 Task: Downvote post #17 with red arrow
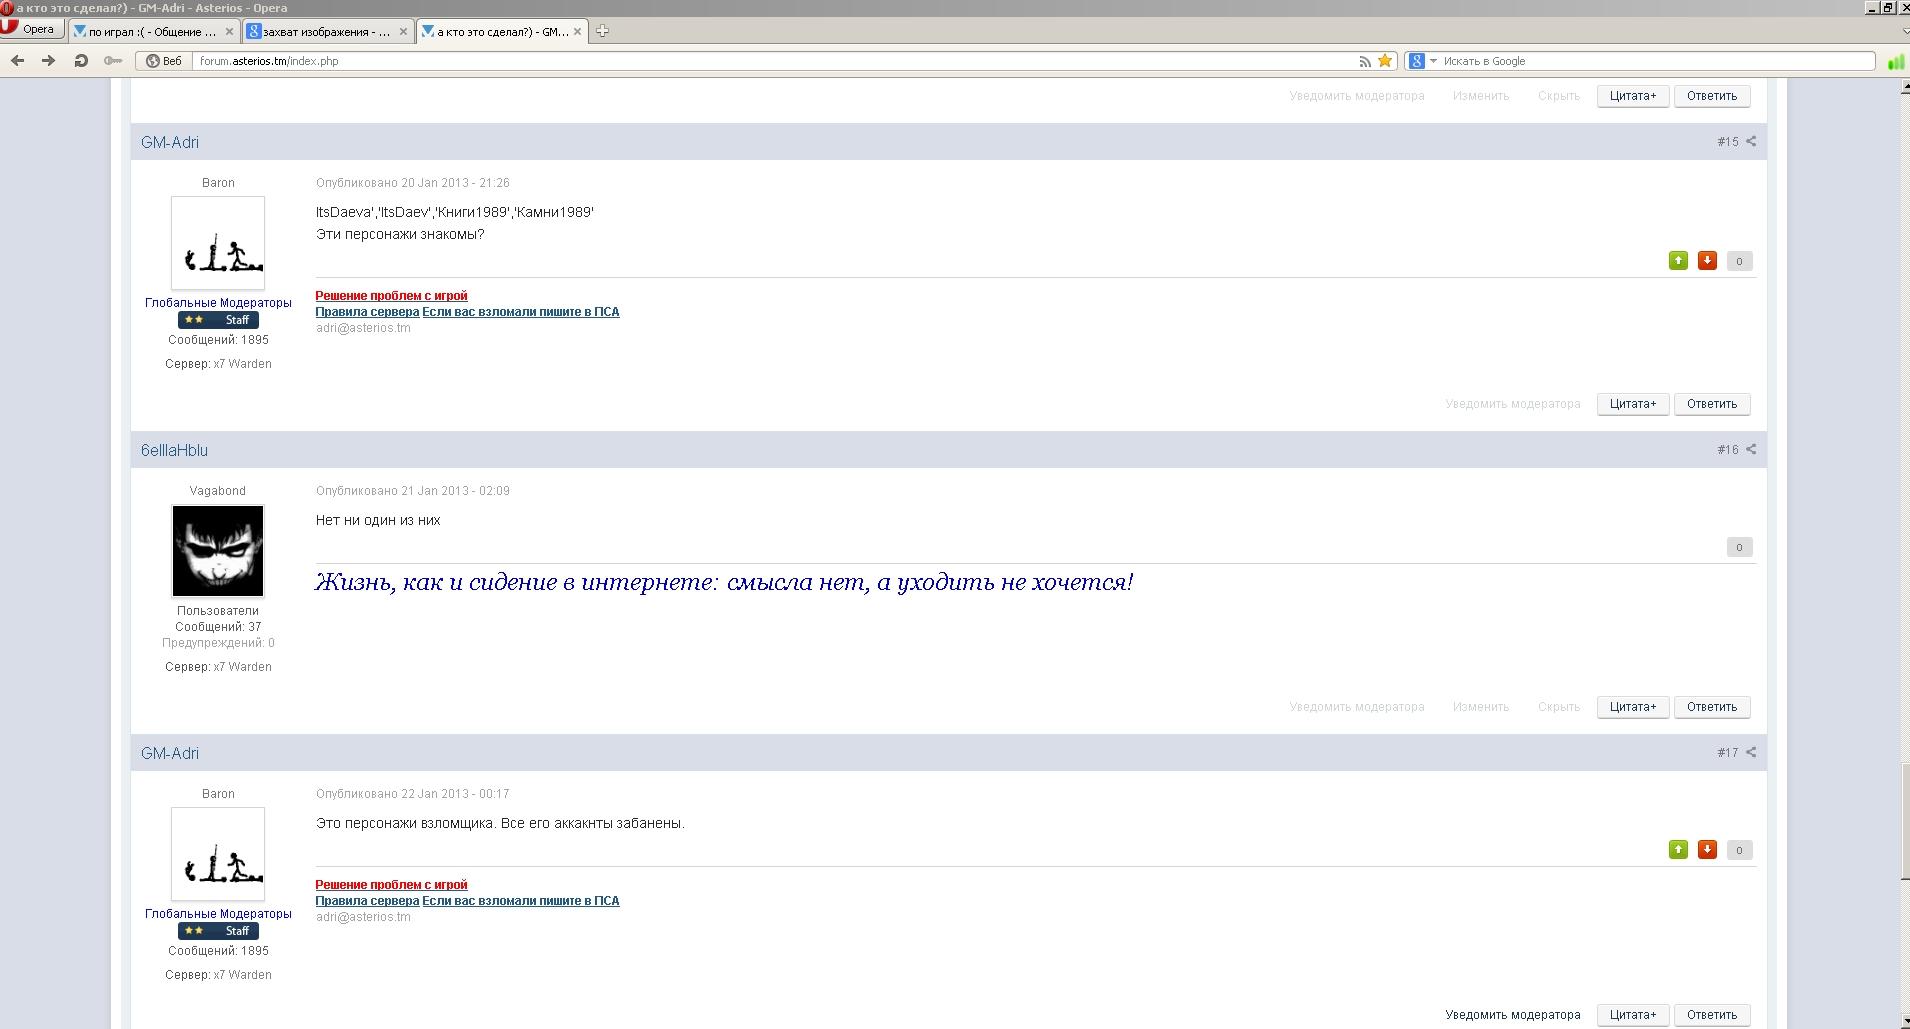point(1707,850)
